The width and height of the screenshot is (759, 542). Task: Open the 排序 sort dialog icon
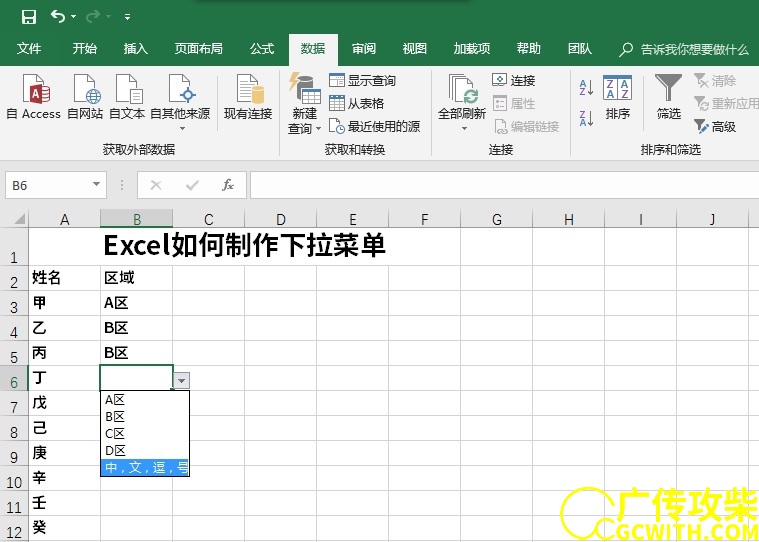tap(618, 98)
